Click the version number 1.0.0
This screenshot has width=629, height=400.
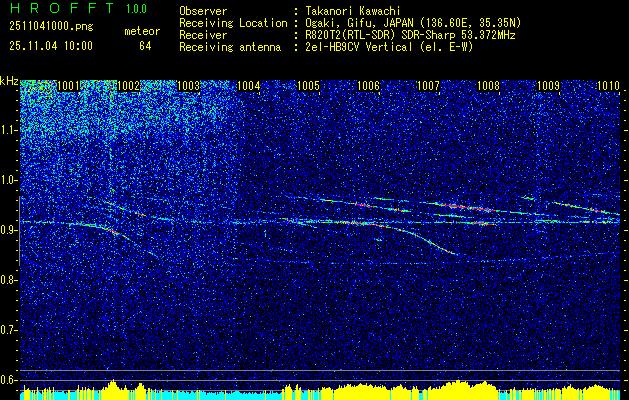point(136,9)
